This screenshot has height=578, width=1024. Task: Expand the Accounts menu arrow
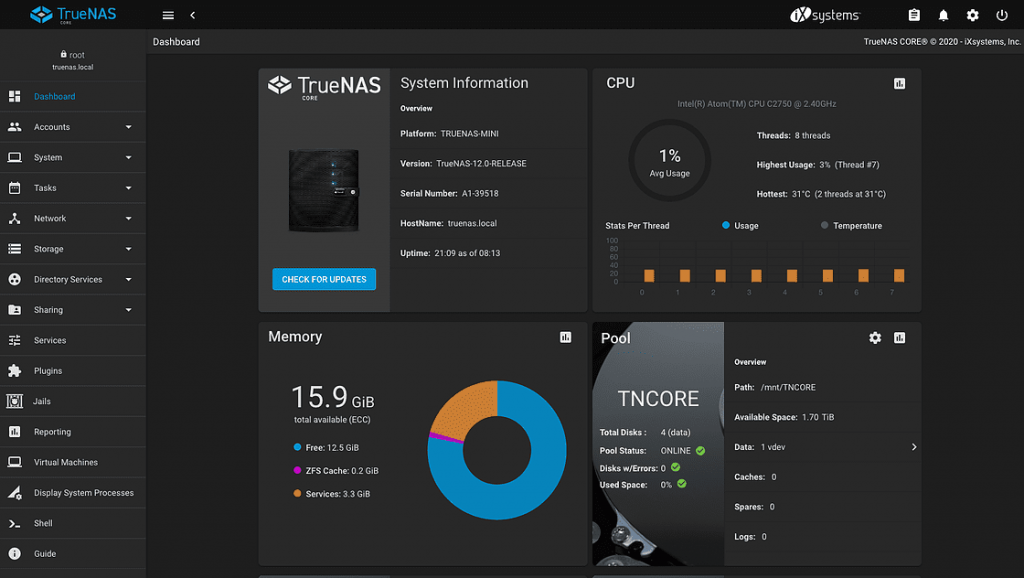(x=129, y=127)
